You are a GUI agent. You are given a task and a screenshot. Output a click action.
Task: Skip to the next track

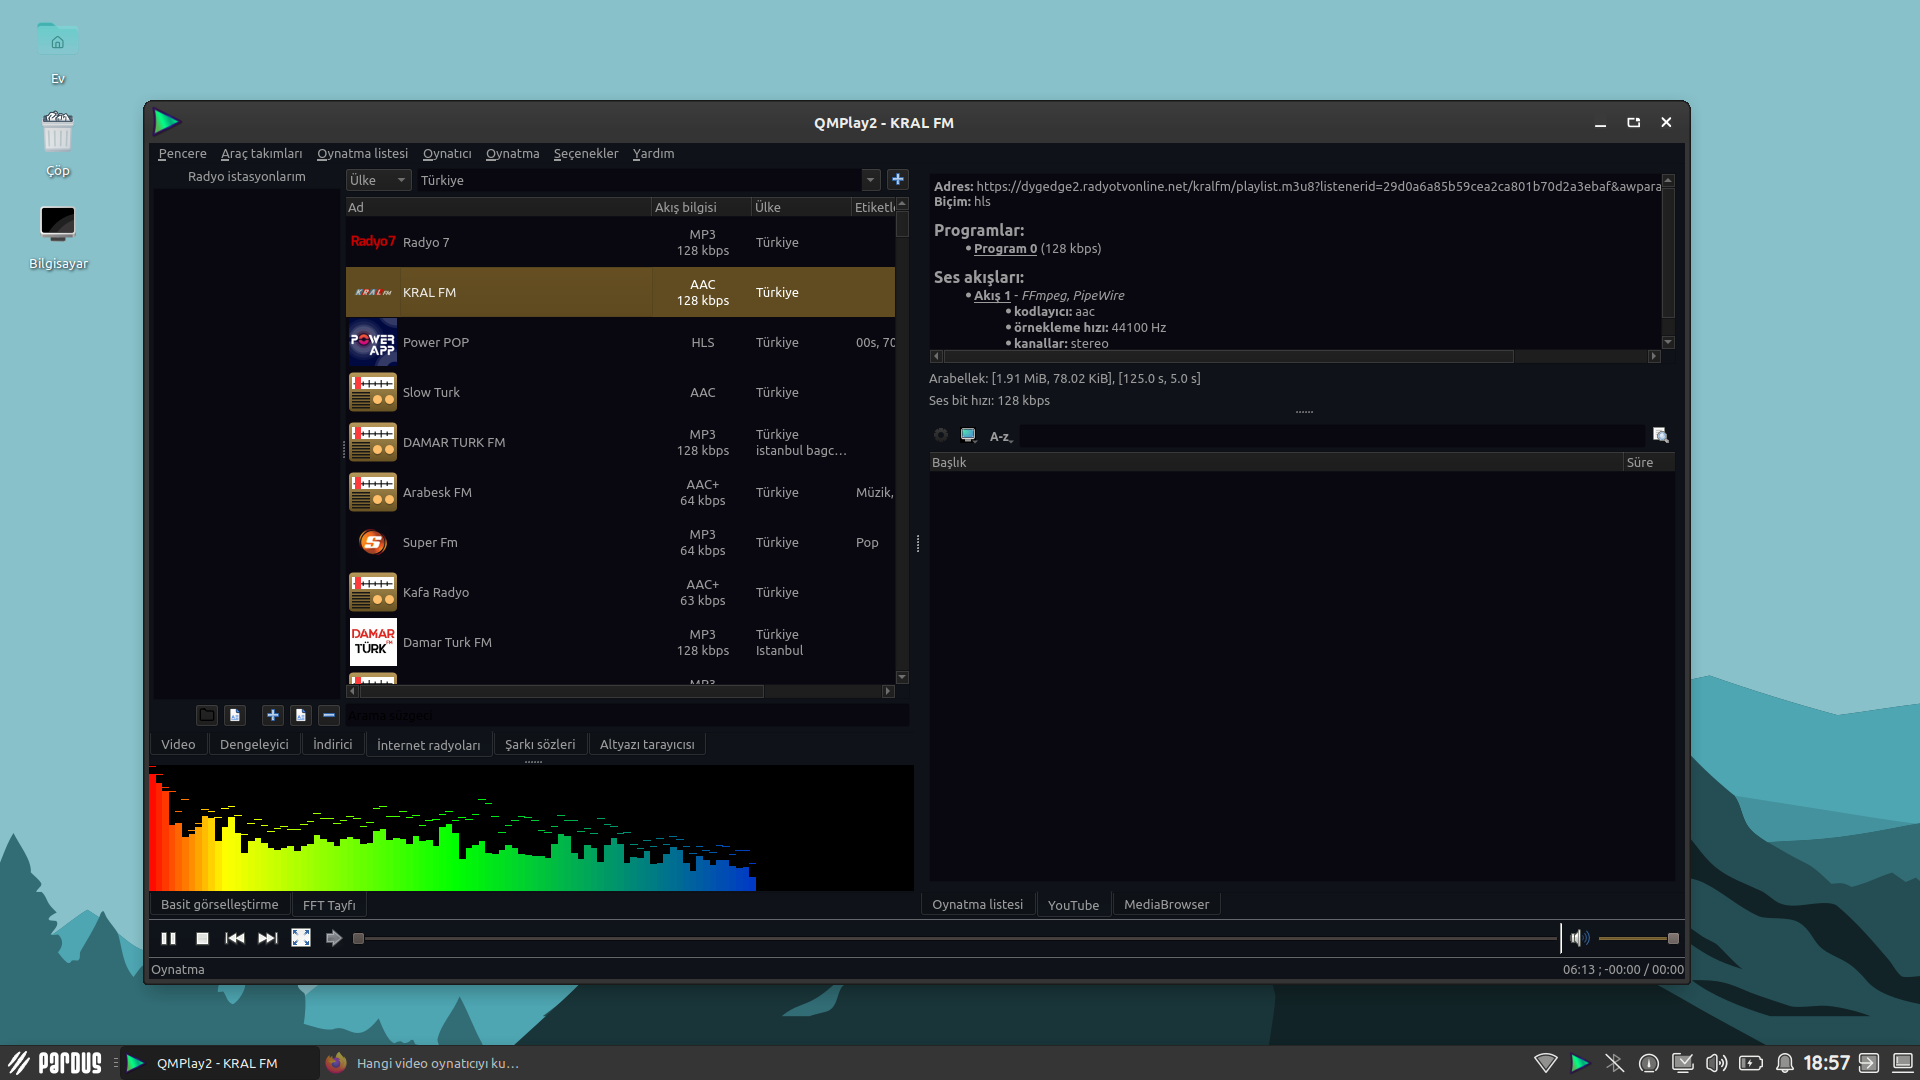pos(267,938)
